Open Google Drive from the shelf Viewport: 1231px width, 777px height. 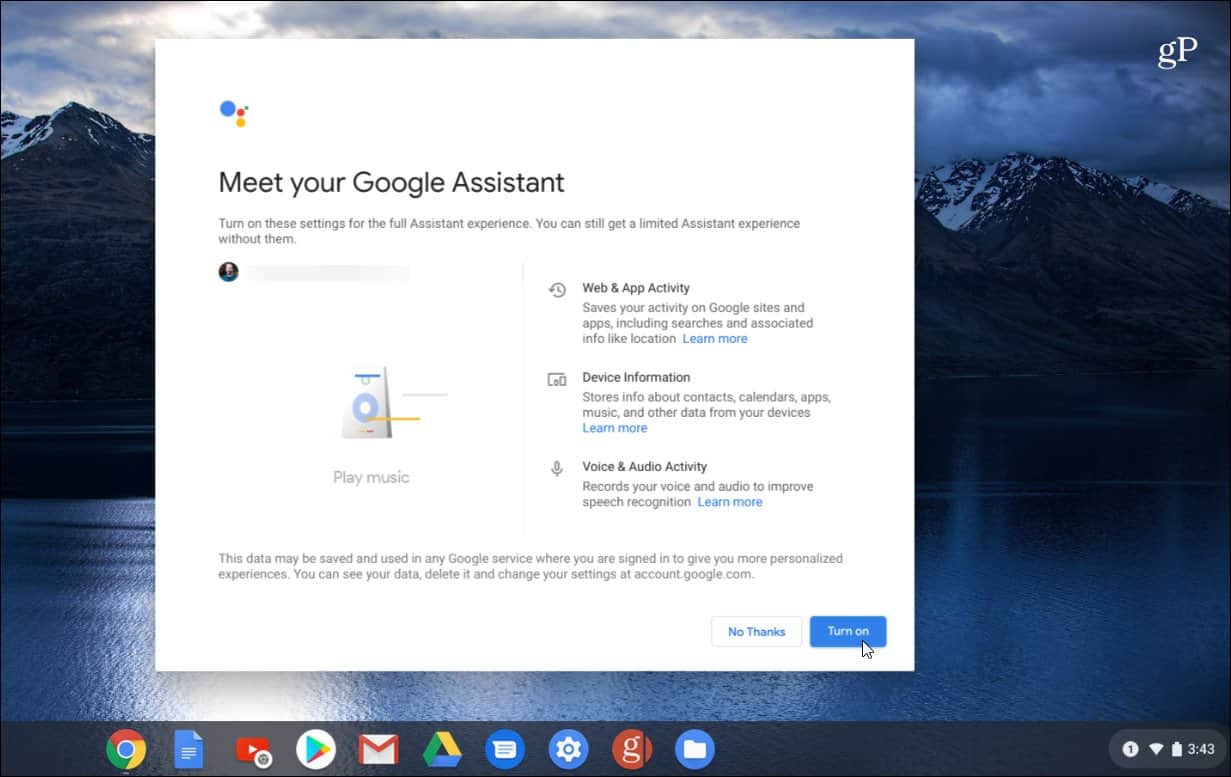[441, 749]
